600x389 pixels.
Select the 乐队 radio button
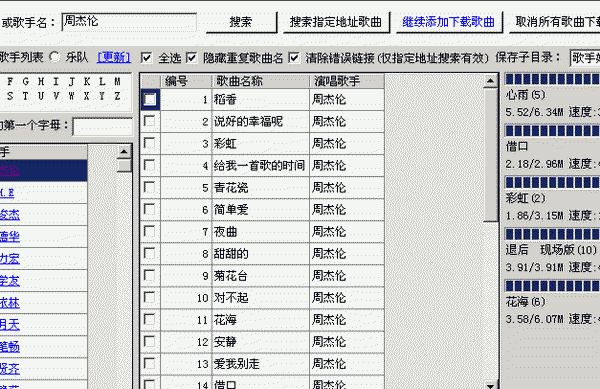[55, 57]
